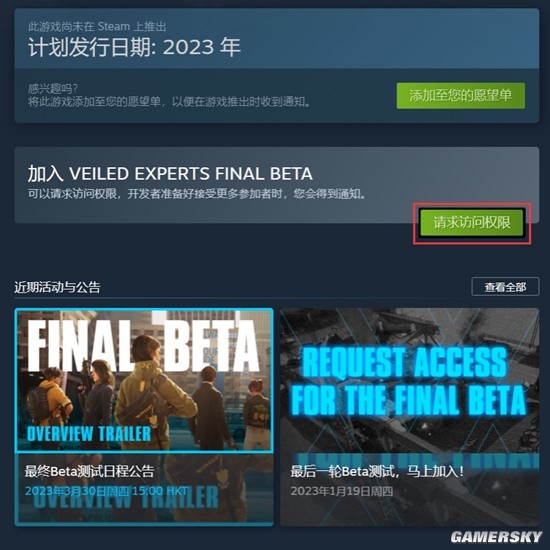Viewport: 550px width, 550px height.
Task: Click the green 添加至您的愿望单 wishlist button
Action: click(461, 95)
